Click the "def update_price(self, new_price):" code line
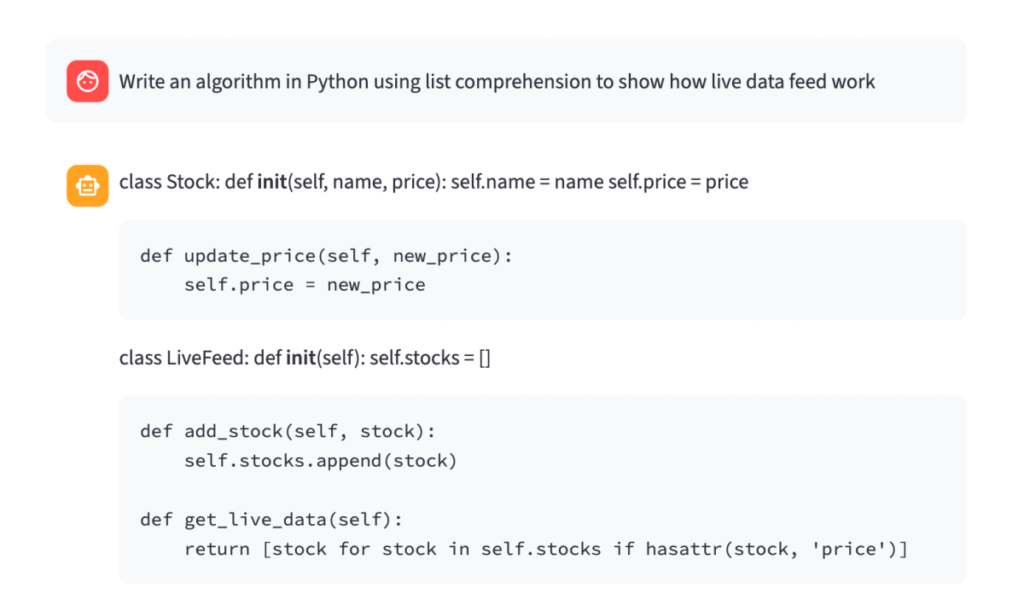The image size is (1024, 606). pos(326,256)
